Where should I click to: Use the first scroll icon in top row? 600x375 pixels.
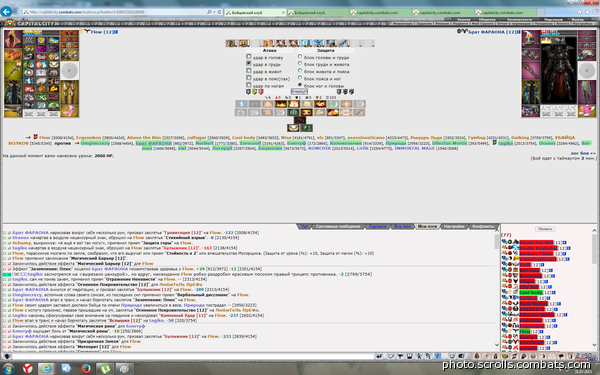pyautogui.click(x=231, y=43)
